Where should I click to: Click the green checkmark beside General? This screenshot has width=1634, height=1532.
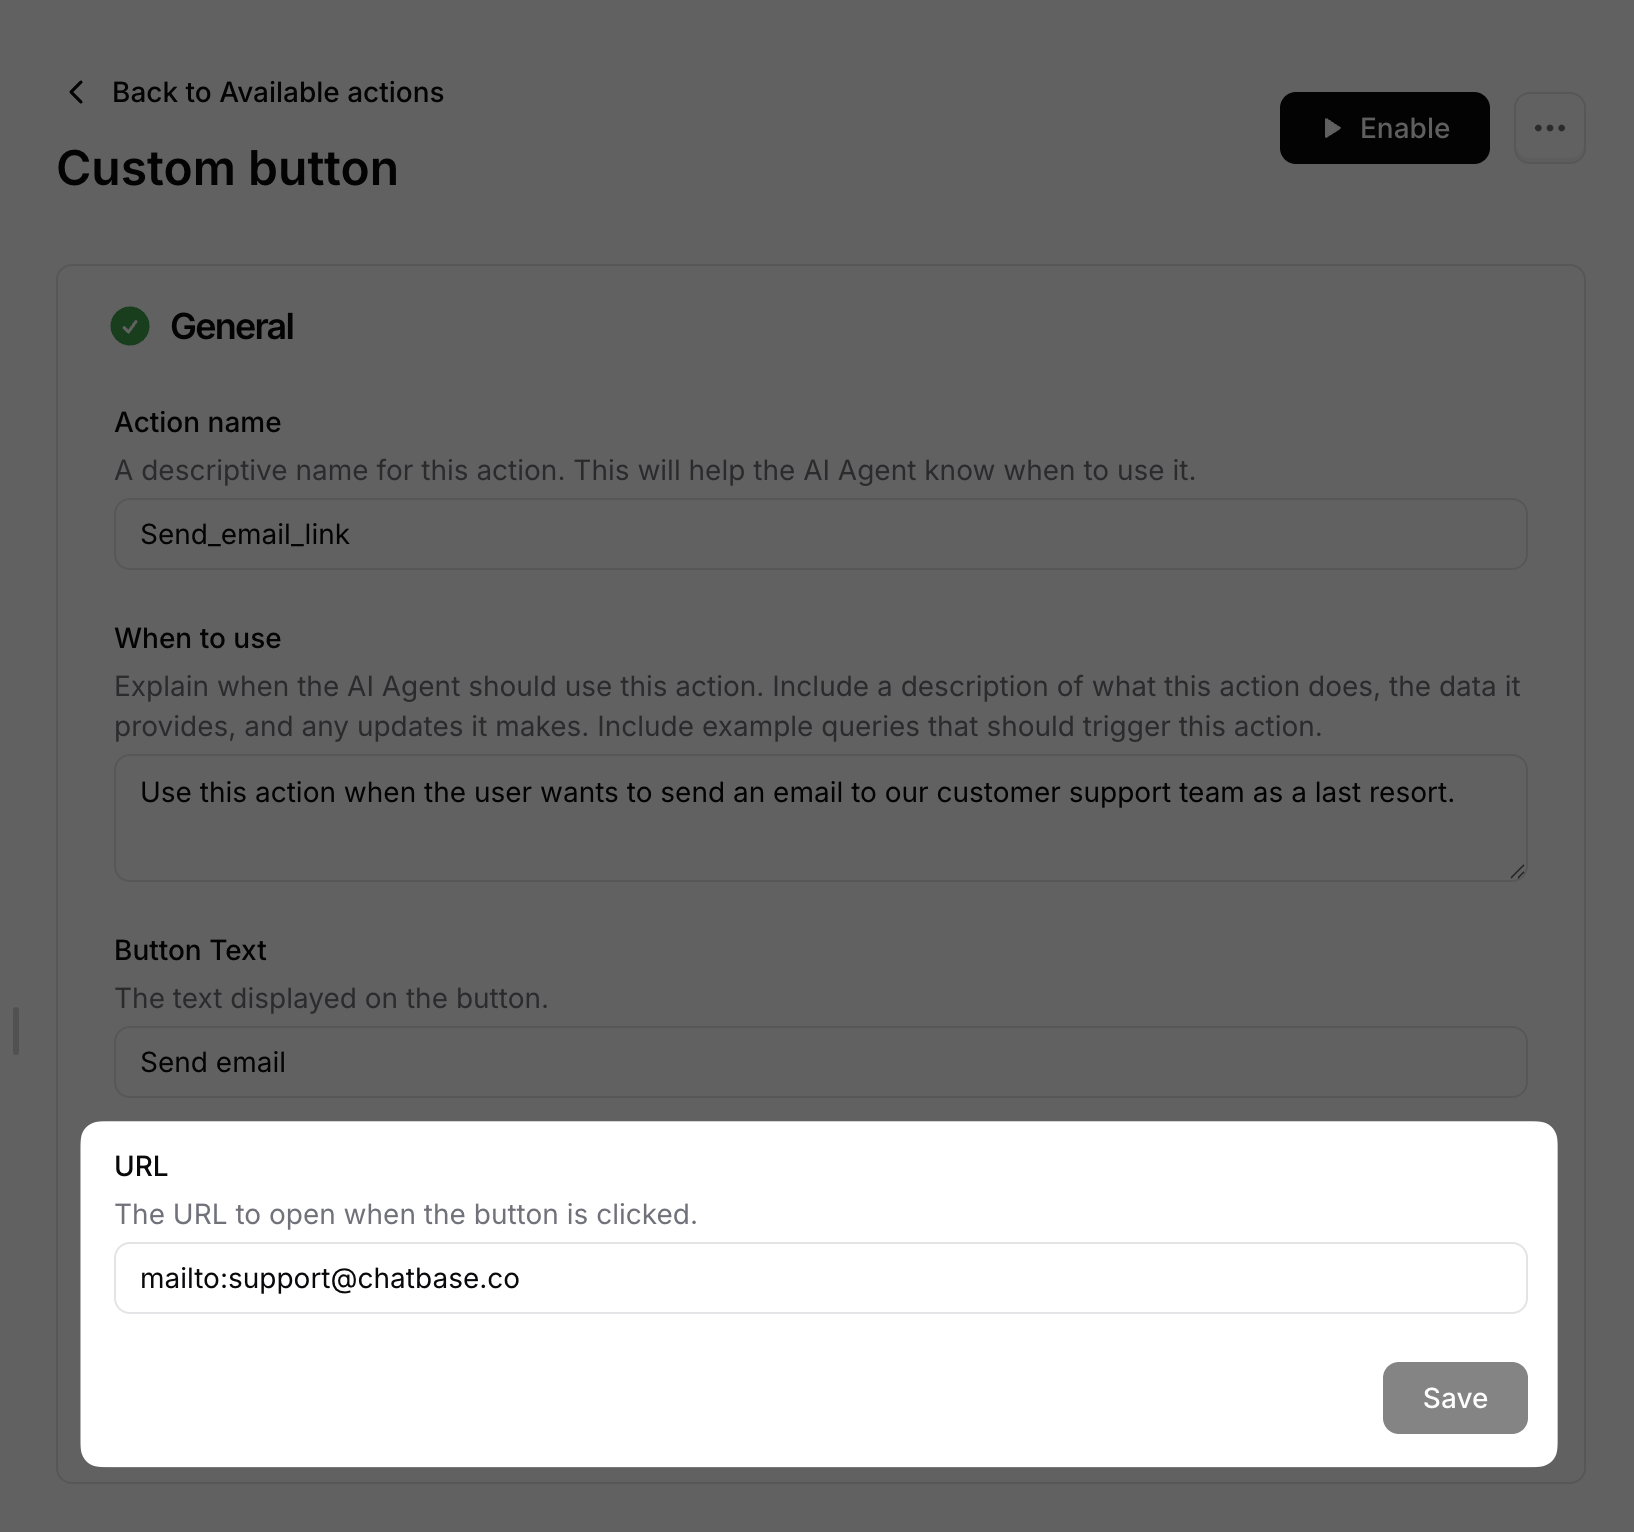click(129, 326)
